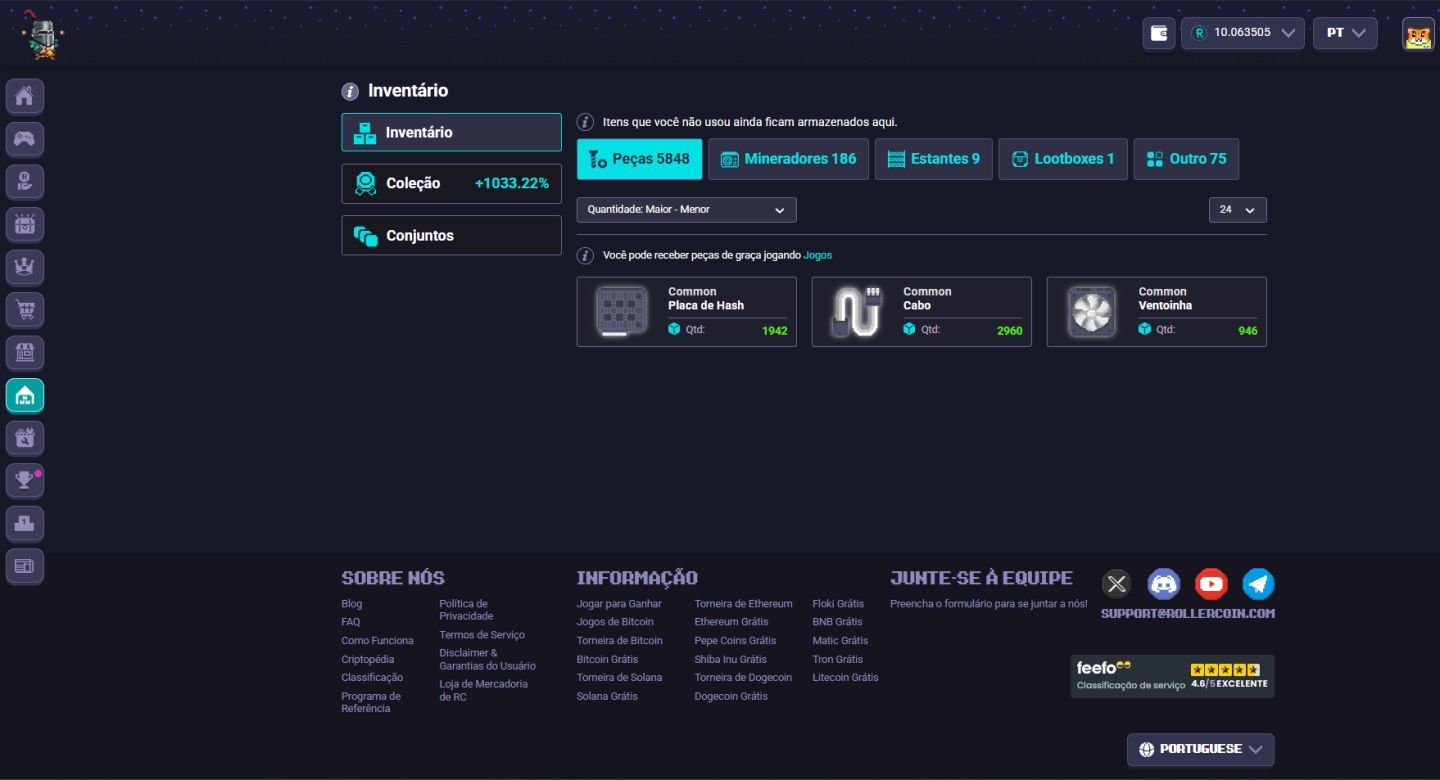This screenshot has width=1440, height=780.
Task: Open the trophy icon with notification dot
Action: [x=25, y=481]
